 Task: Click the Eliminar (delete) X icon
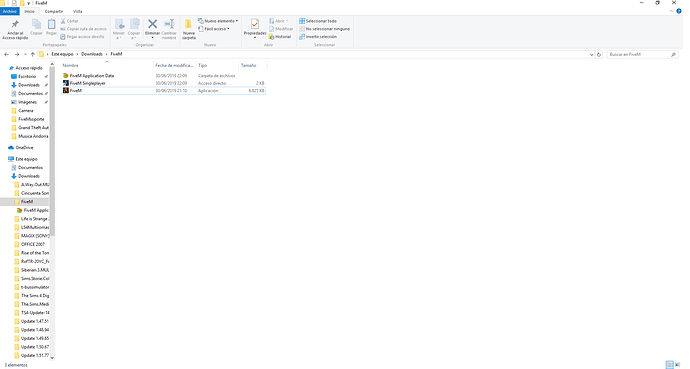(x=152, y=24)
